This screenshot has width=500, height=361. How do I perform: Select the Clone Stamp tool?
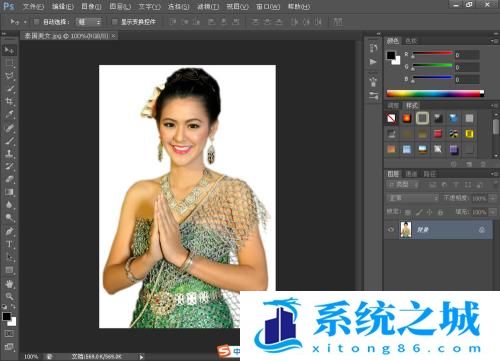point(9,153)
